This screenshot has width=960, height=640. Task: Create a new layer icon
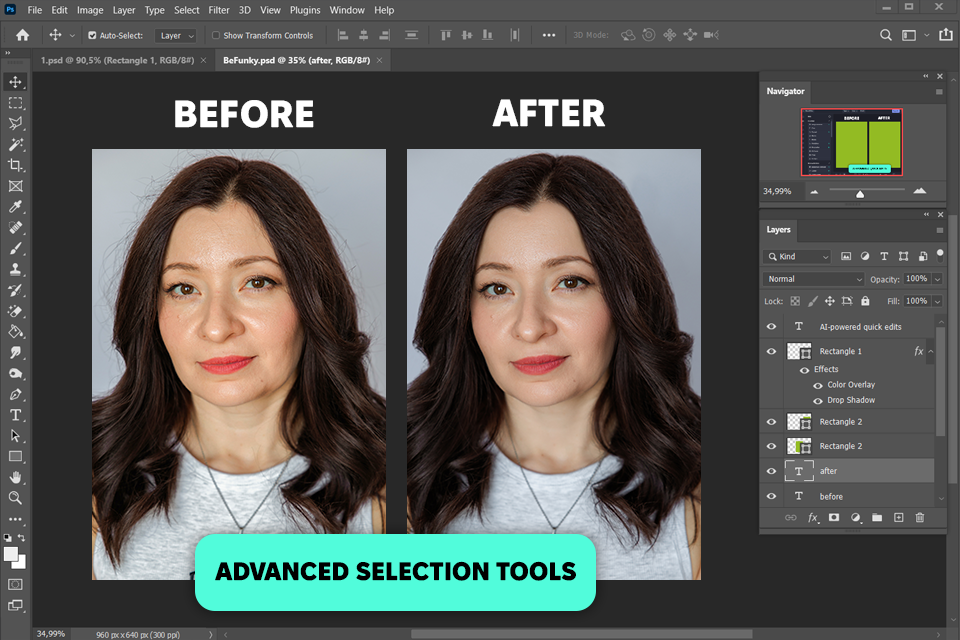pos(899,518)
